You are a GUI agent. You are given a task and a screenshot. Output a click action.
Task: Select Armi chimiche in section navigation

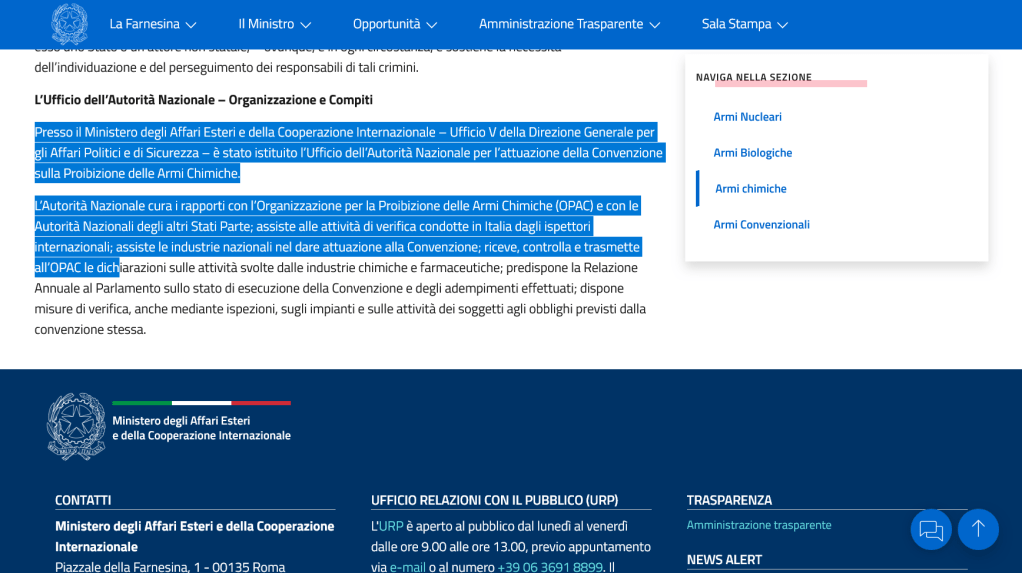tap(750, 189)
